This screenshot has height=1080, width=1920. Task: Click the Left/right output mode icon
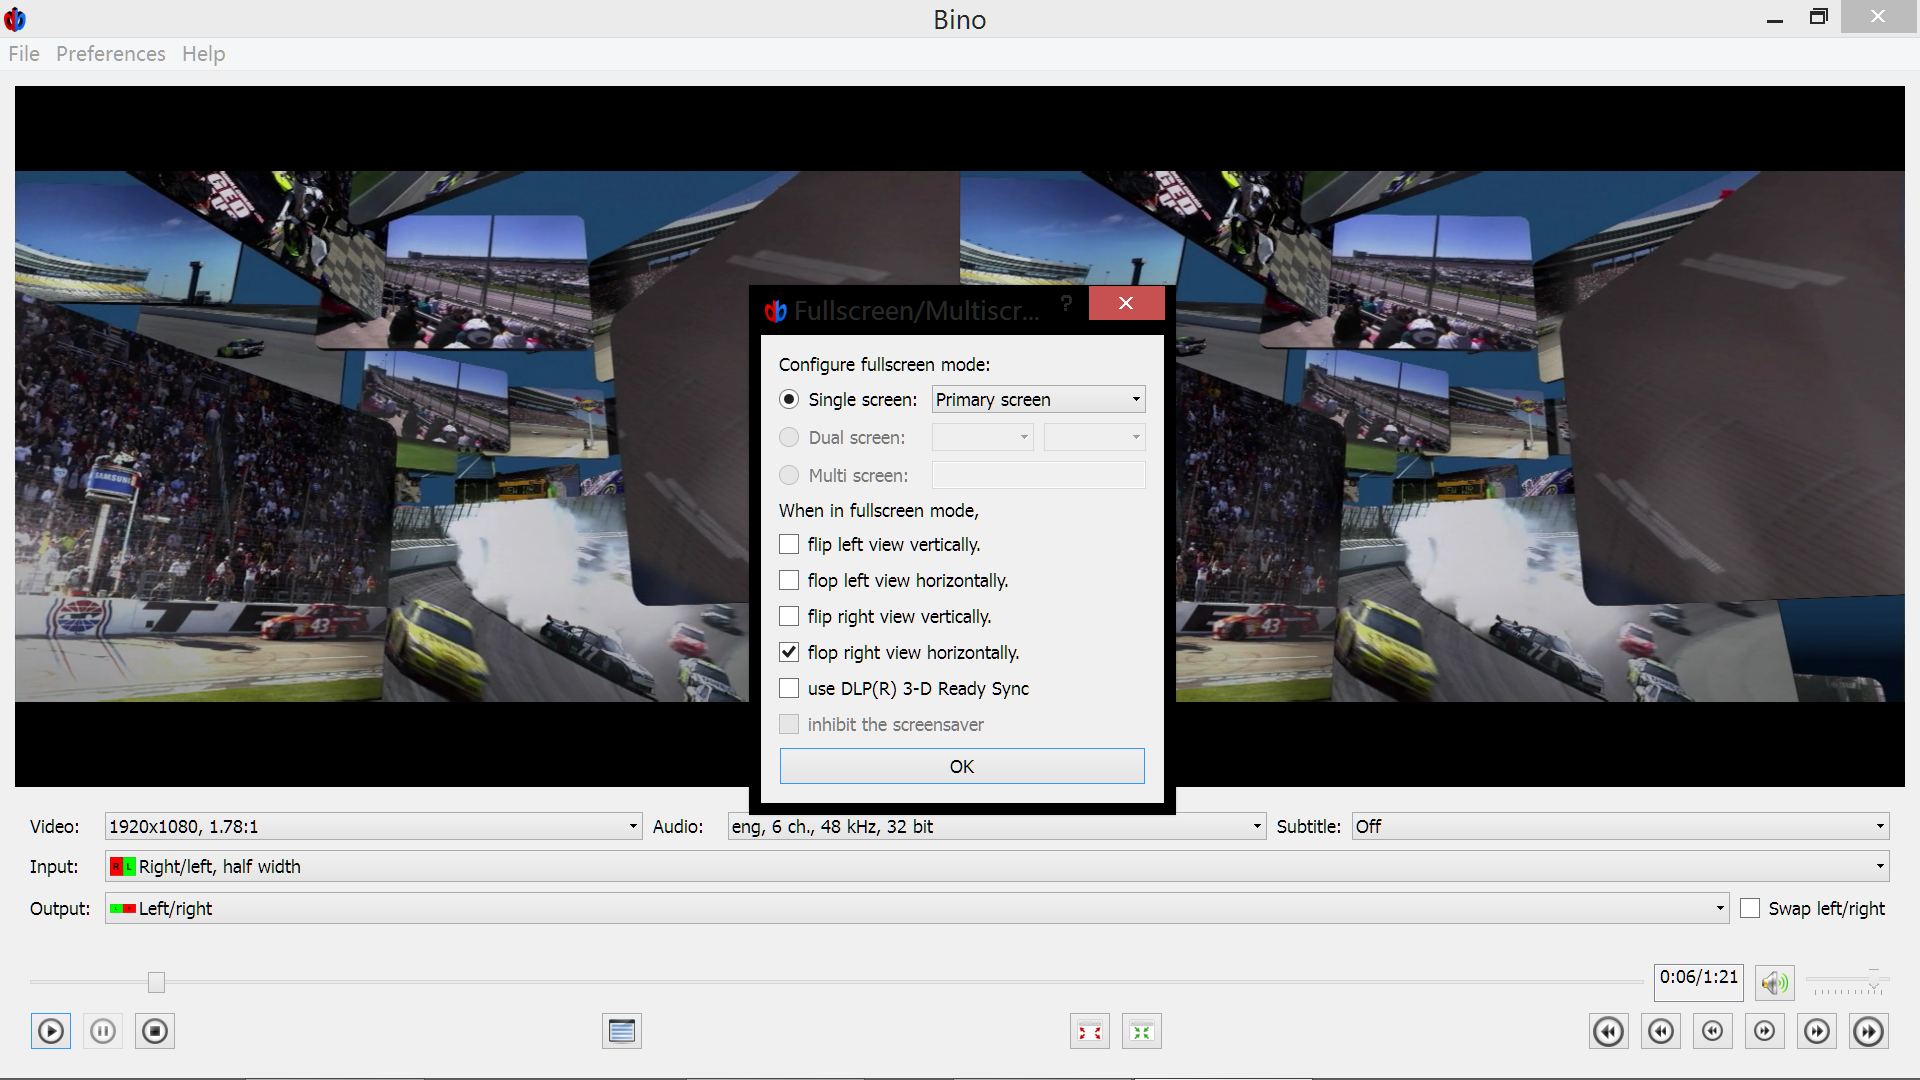pyautogui.click(x=122, y=909)
